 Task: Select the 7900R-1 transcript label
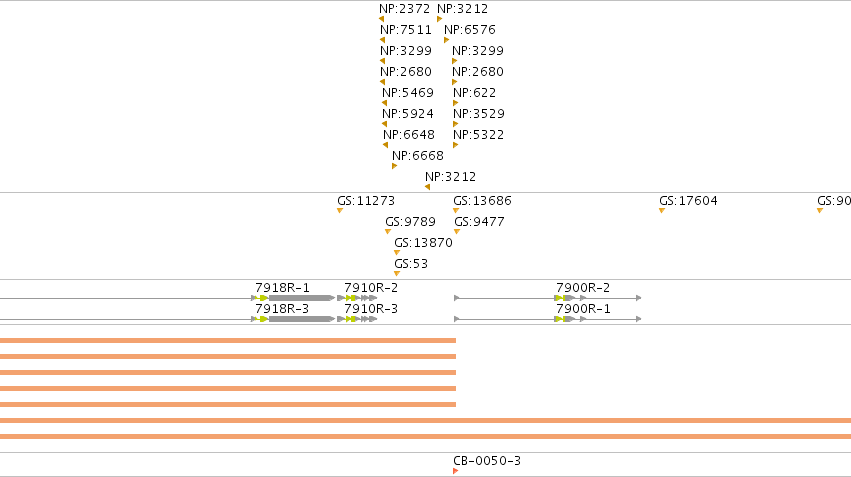[583, 309]
